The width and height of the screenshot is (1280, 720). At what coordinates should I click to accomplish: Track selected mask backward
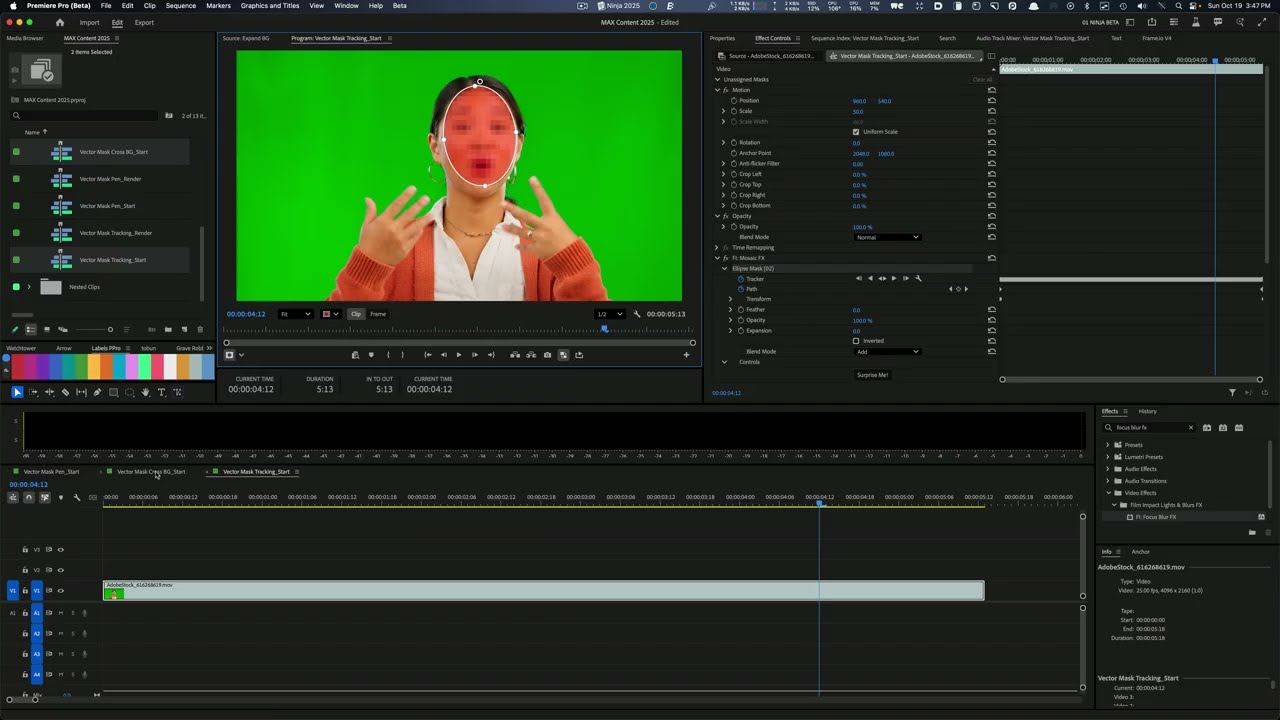(x=870, y=278)
